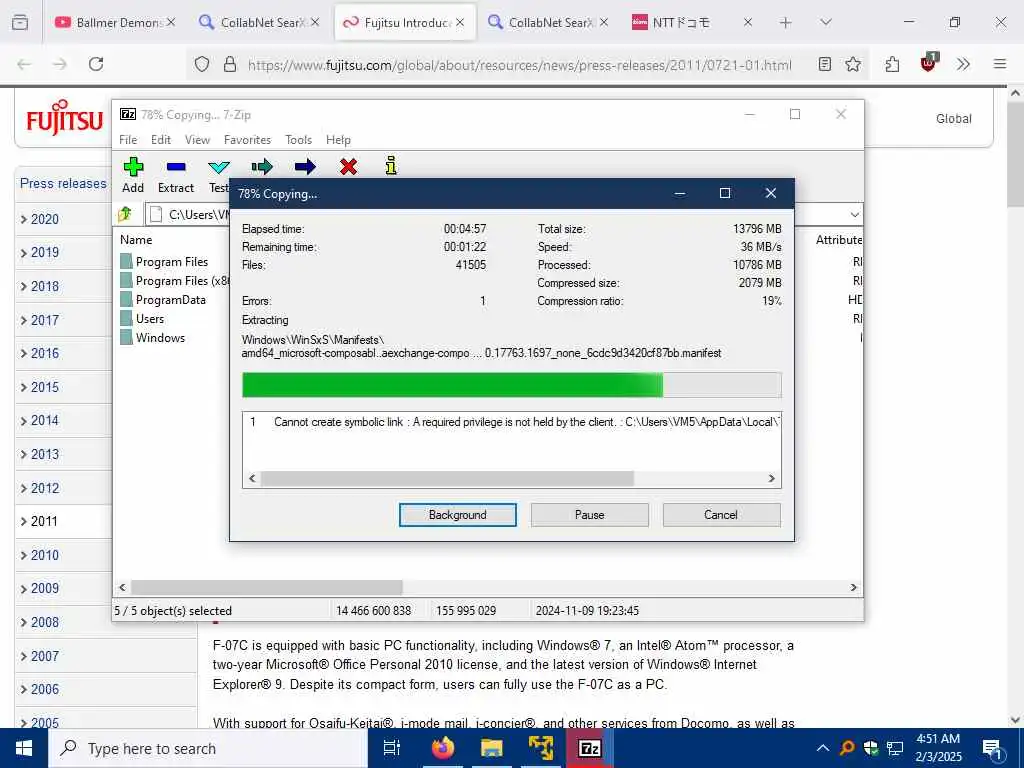Viewport: 1024px width, 768px height.
Task: Click the Test checkmark icon in 7-Zip
Action: [219, 167]
